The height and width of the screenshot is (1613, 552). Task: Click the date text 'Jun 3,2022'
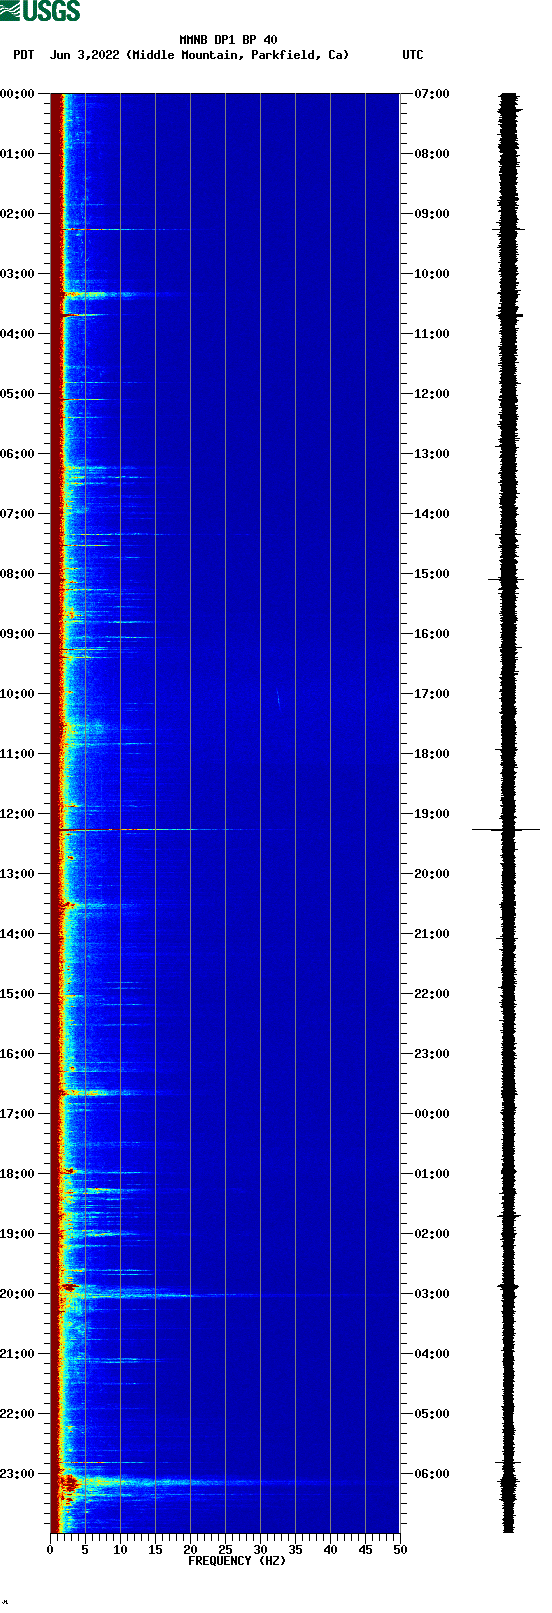click(84, 55)
